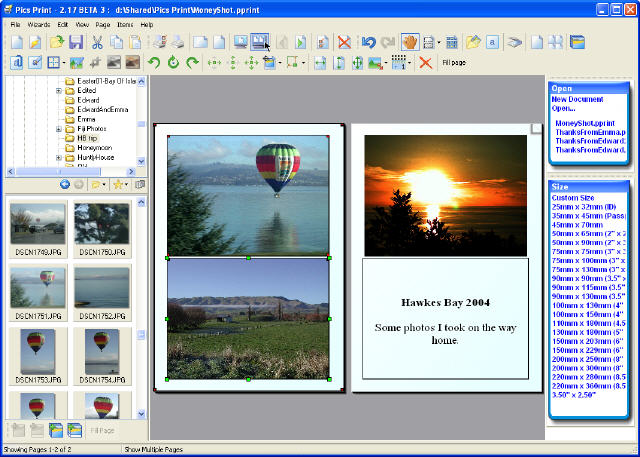640x457 pixels.
Task: Open the Wizards menu
Action: tap(38, 23)
